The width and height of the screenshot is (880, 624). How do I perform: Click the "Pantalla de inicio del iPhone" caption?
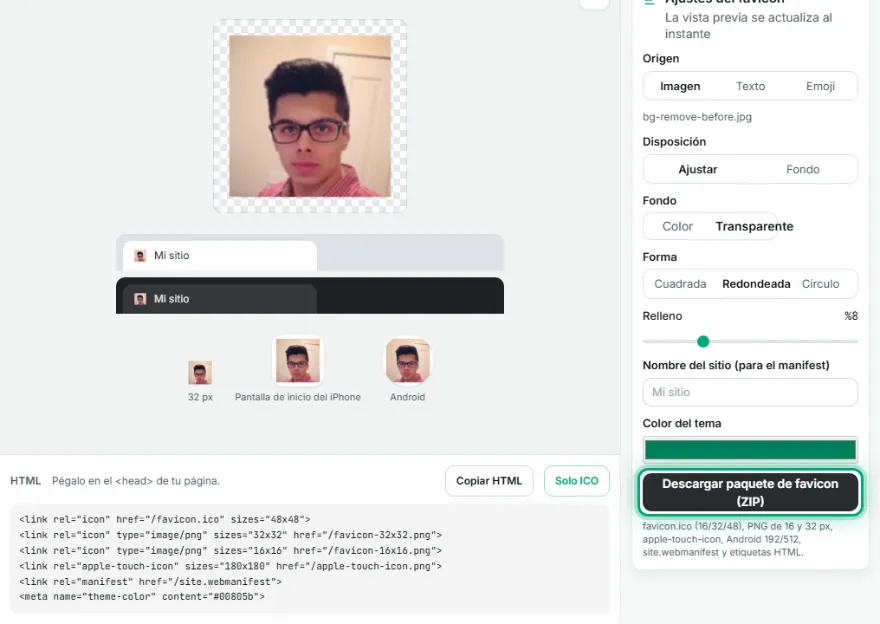pos(297,397)
